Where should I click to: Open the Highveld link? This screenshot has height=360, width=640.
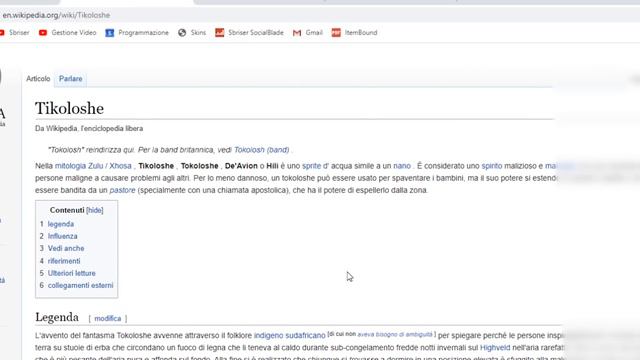click(x=495, y=348)
